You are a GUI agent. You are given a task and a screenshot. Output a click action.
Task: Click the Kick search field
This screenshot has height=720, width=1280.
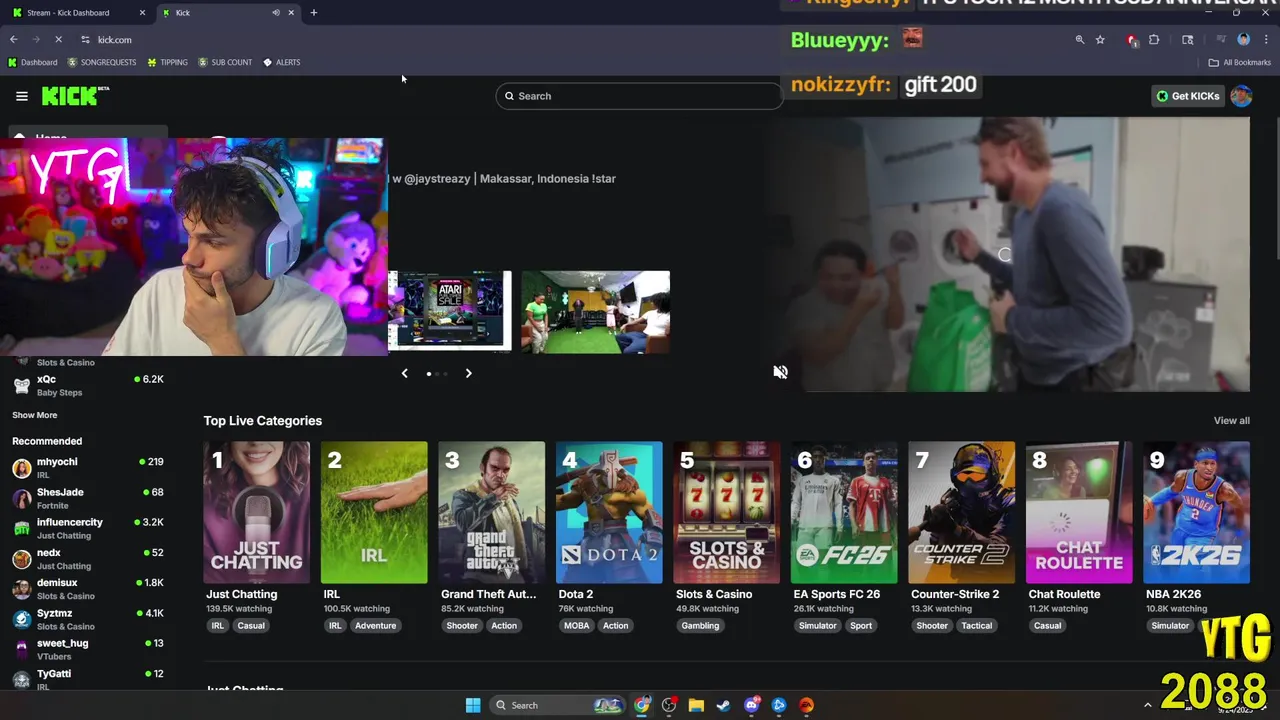pos(638,96)
